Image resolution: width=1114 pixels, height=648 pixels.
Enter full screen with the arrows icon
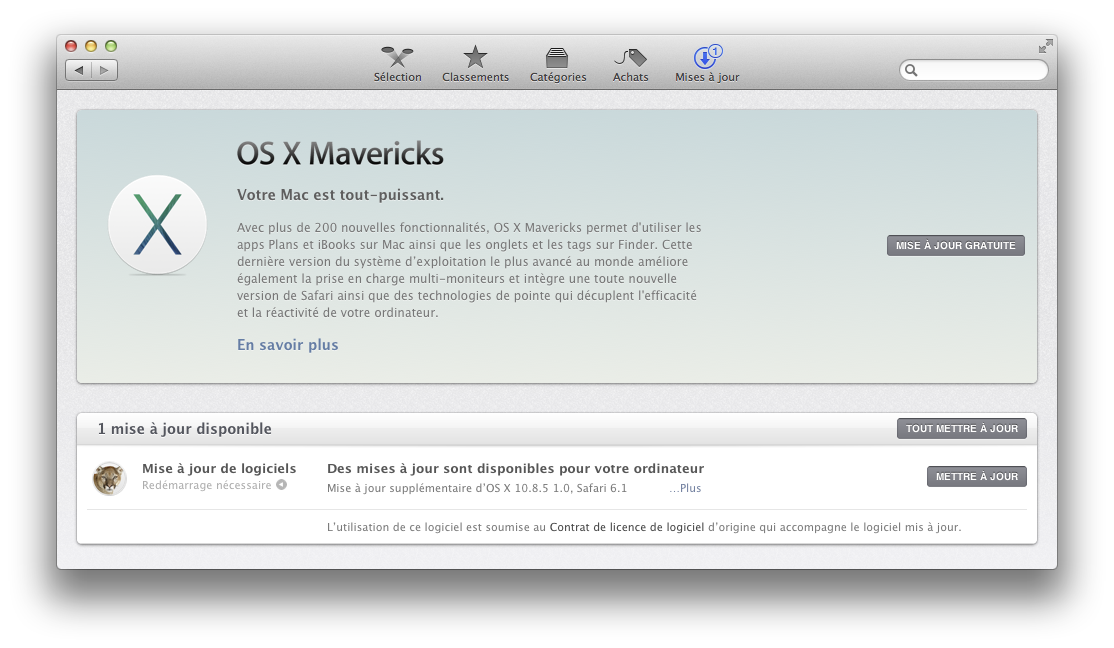[1045, 47]
